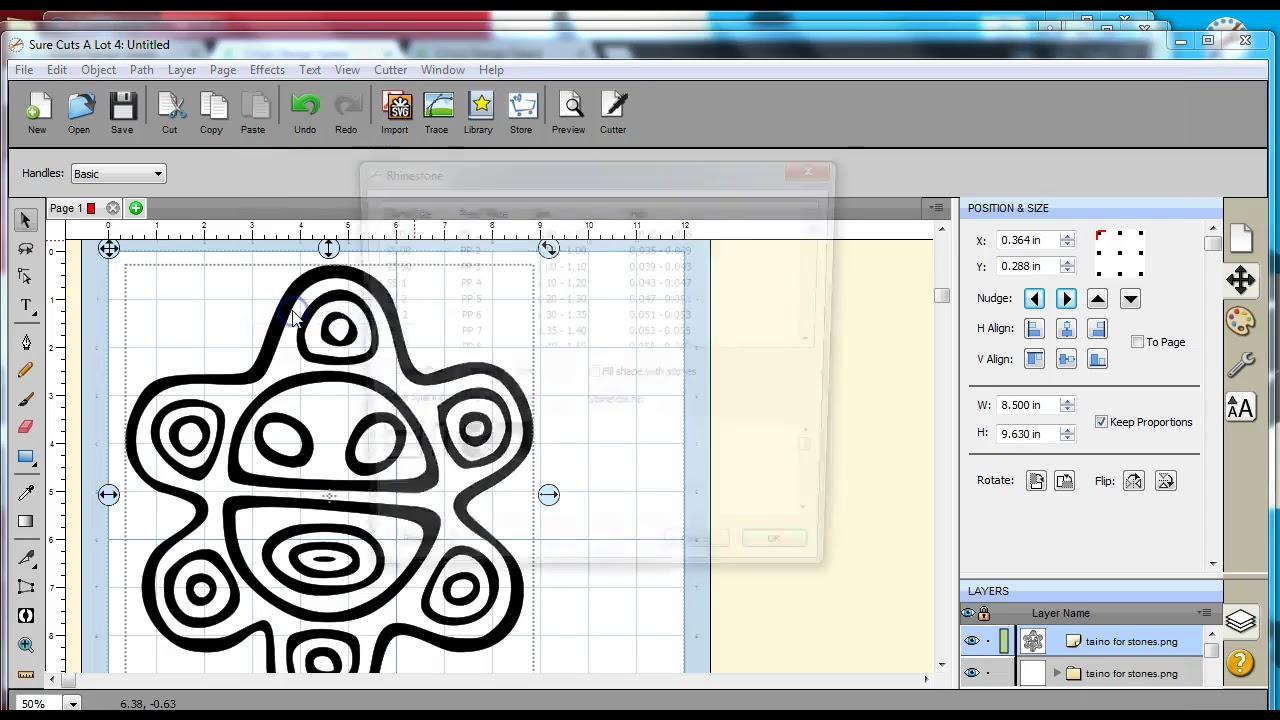Select the Lasso selection tool
Screen dimensions: 1280x720
(x=26, y=249)
